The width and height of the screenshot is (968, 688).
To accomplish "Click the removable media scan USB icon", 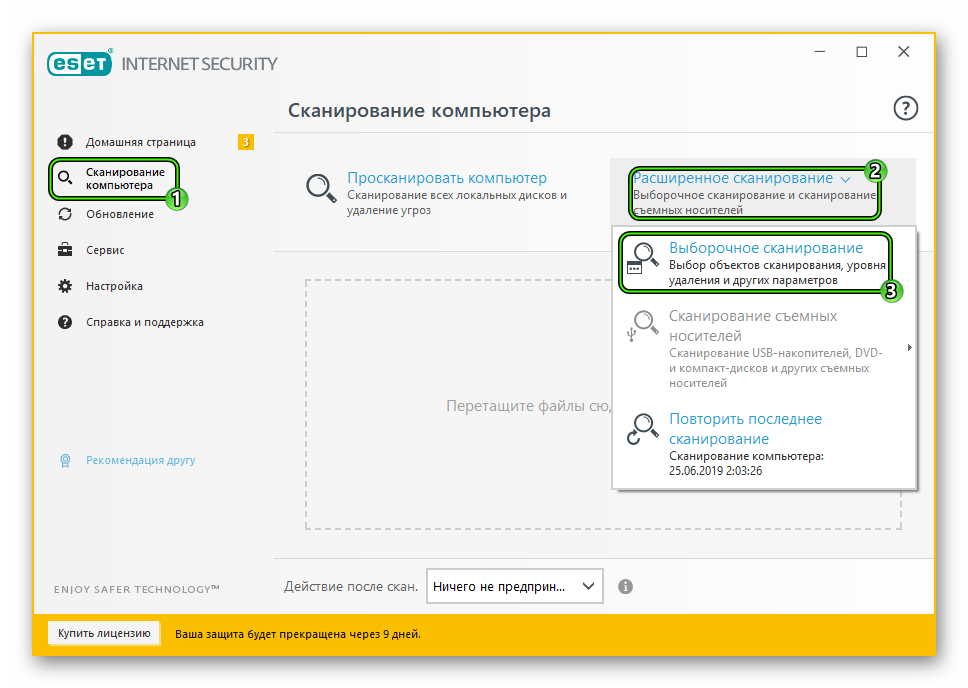I will coord(642,325).
